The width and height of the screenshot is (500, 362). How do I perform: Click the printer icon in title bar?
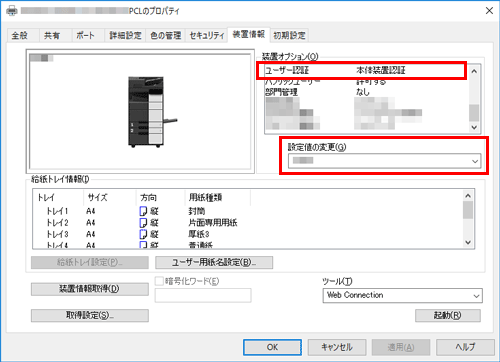click(x=12, y=10)
